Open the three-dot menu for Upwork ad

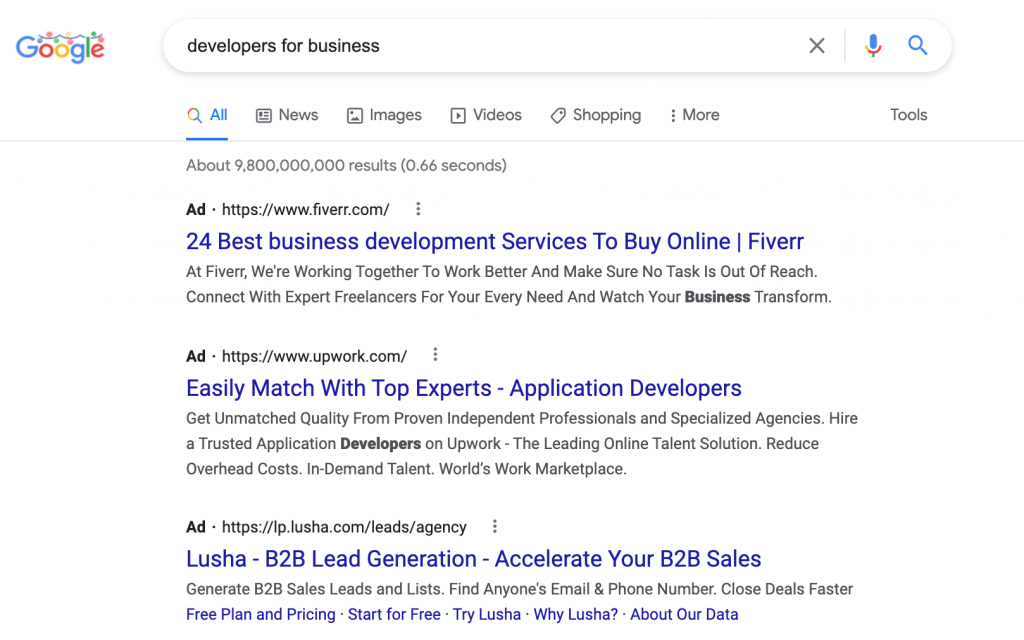(435, 355)
